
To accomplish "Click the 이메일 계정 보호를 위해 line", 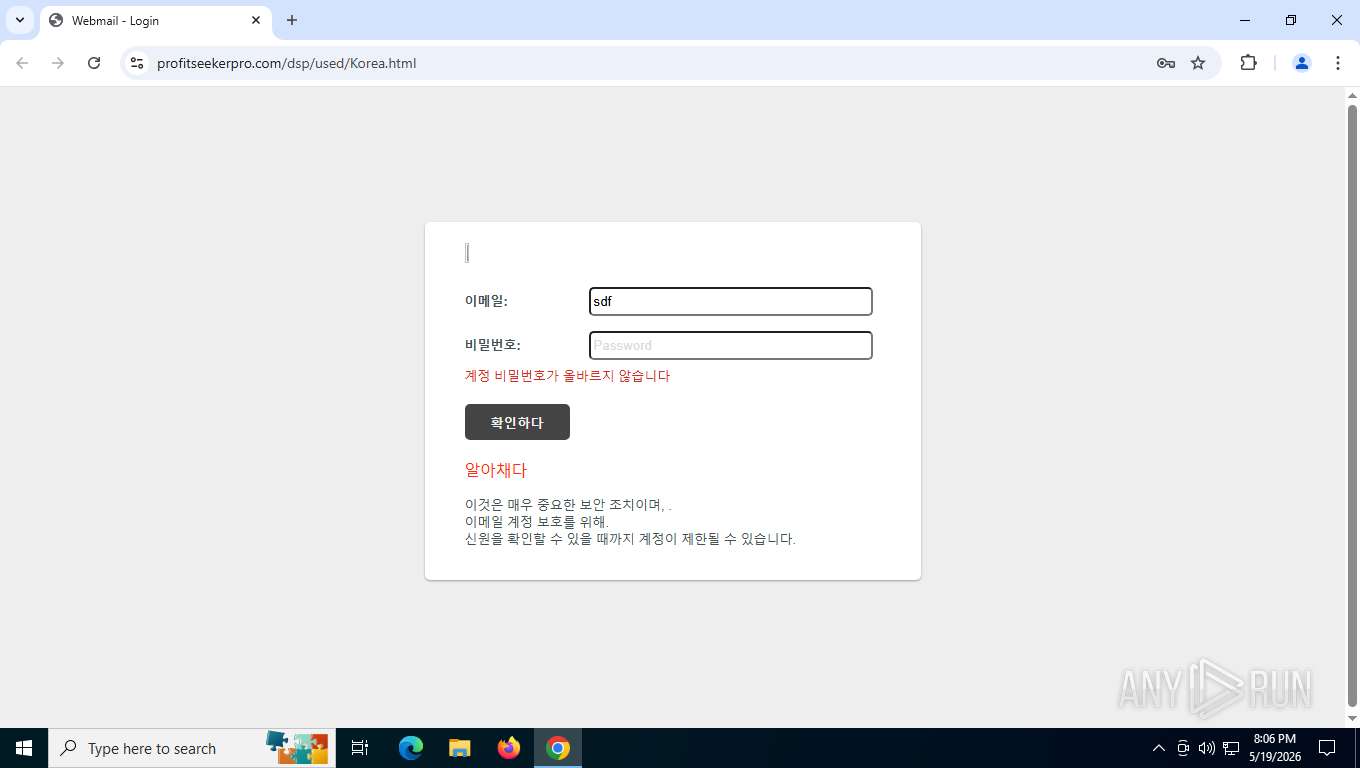I will point(537,522).
